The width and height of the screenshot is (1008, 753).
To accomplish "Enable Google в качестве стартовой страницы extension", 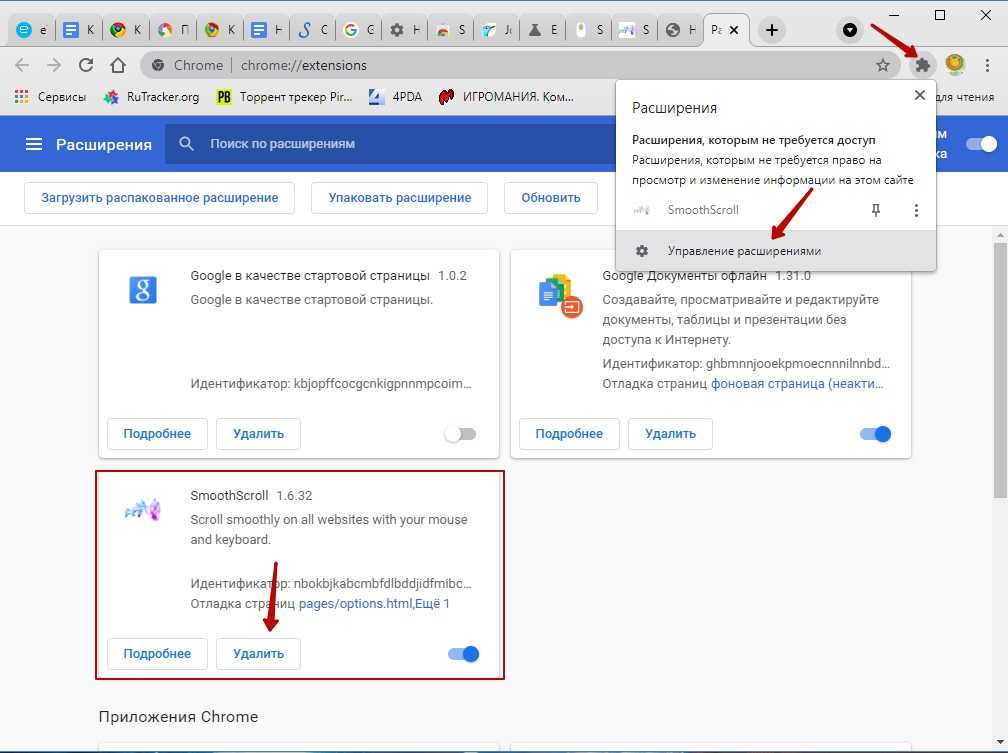I will click(x=460, y=434).
